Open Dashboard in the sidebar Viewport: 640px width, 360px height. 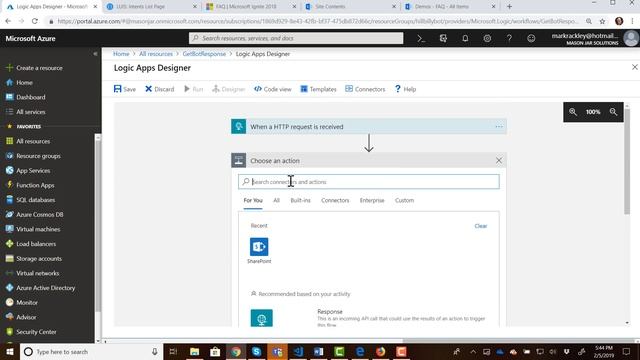tap(26, 97)
